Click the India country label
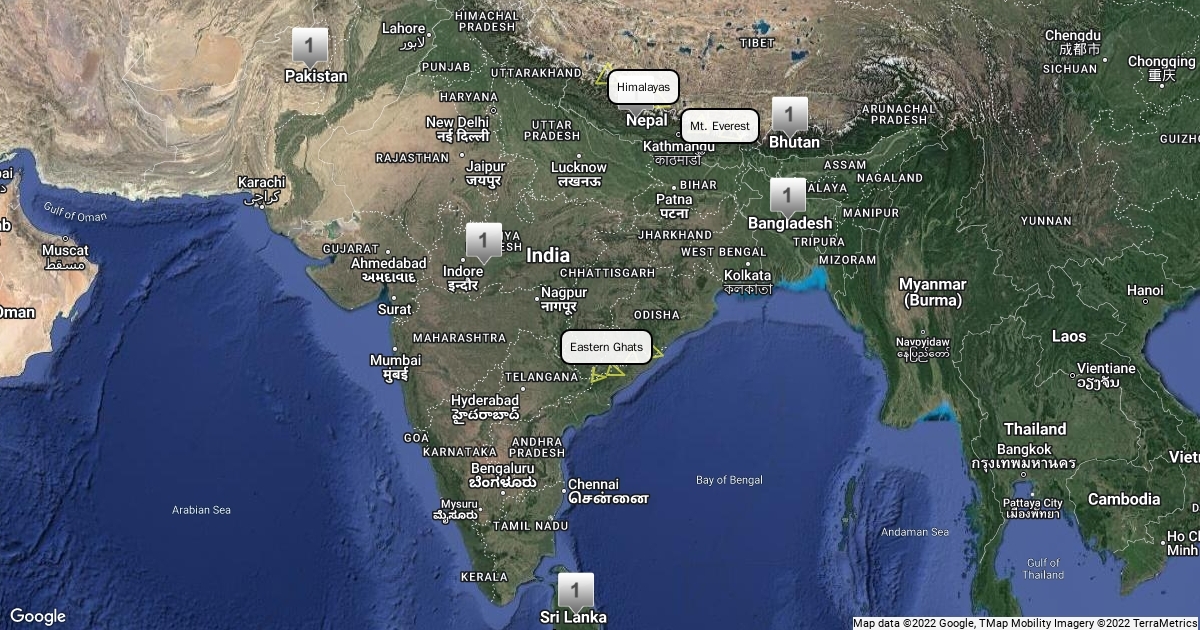The image size is (1200, 630). (548, 256)
